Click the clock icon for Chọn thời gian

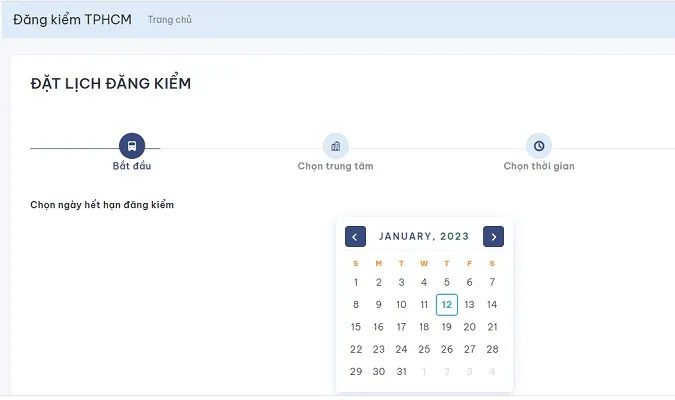[x=539, y=145]
